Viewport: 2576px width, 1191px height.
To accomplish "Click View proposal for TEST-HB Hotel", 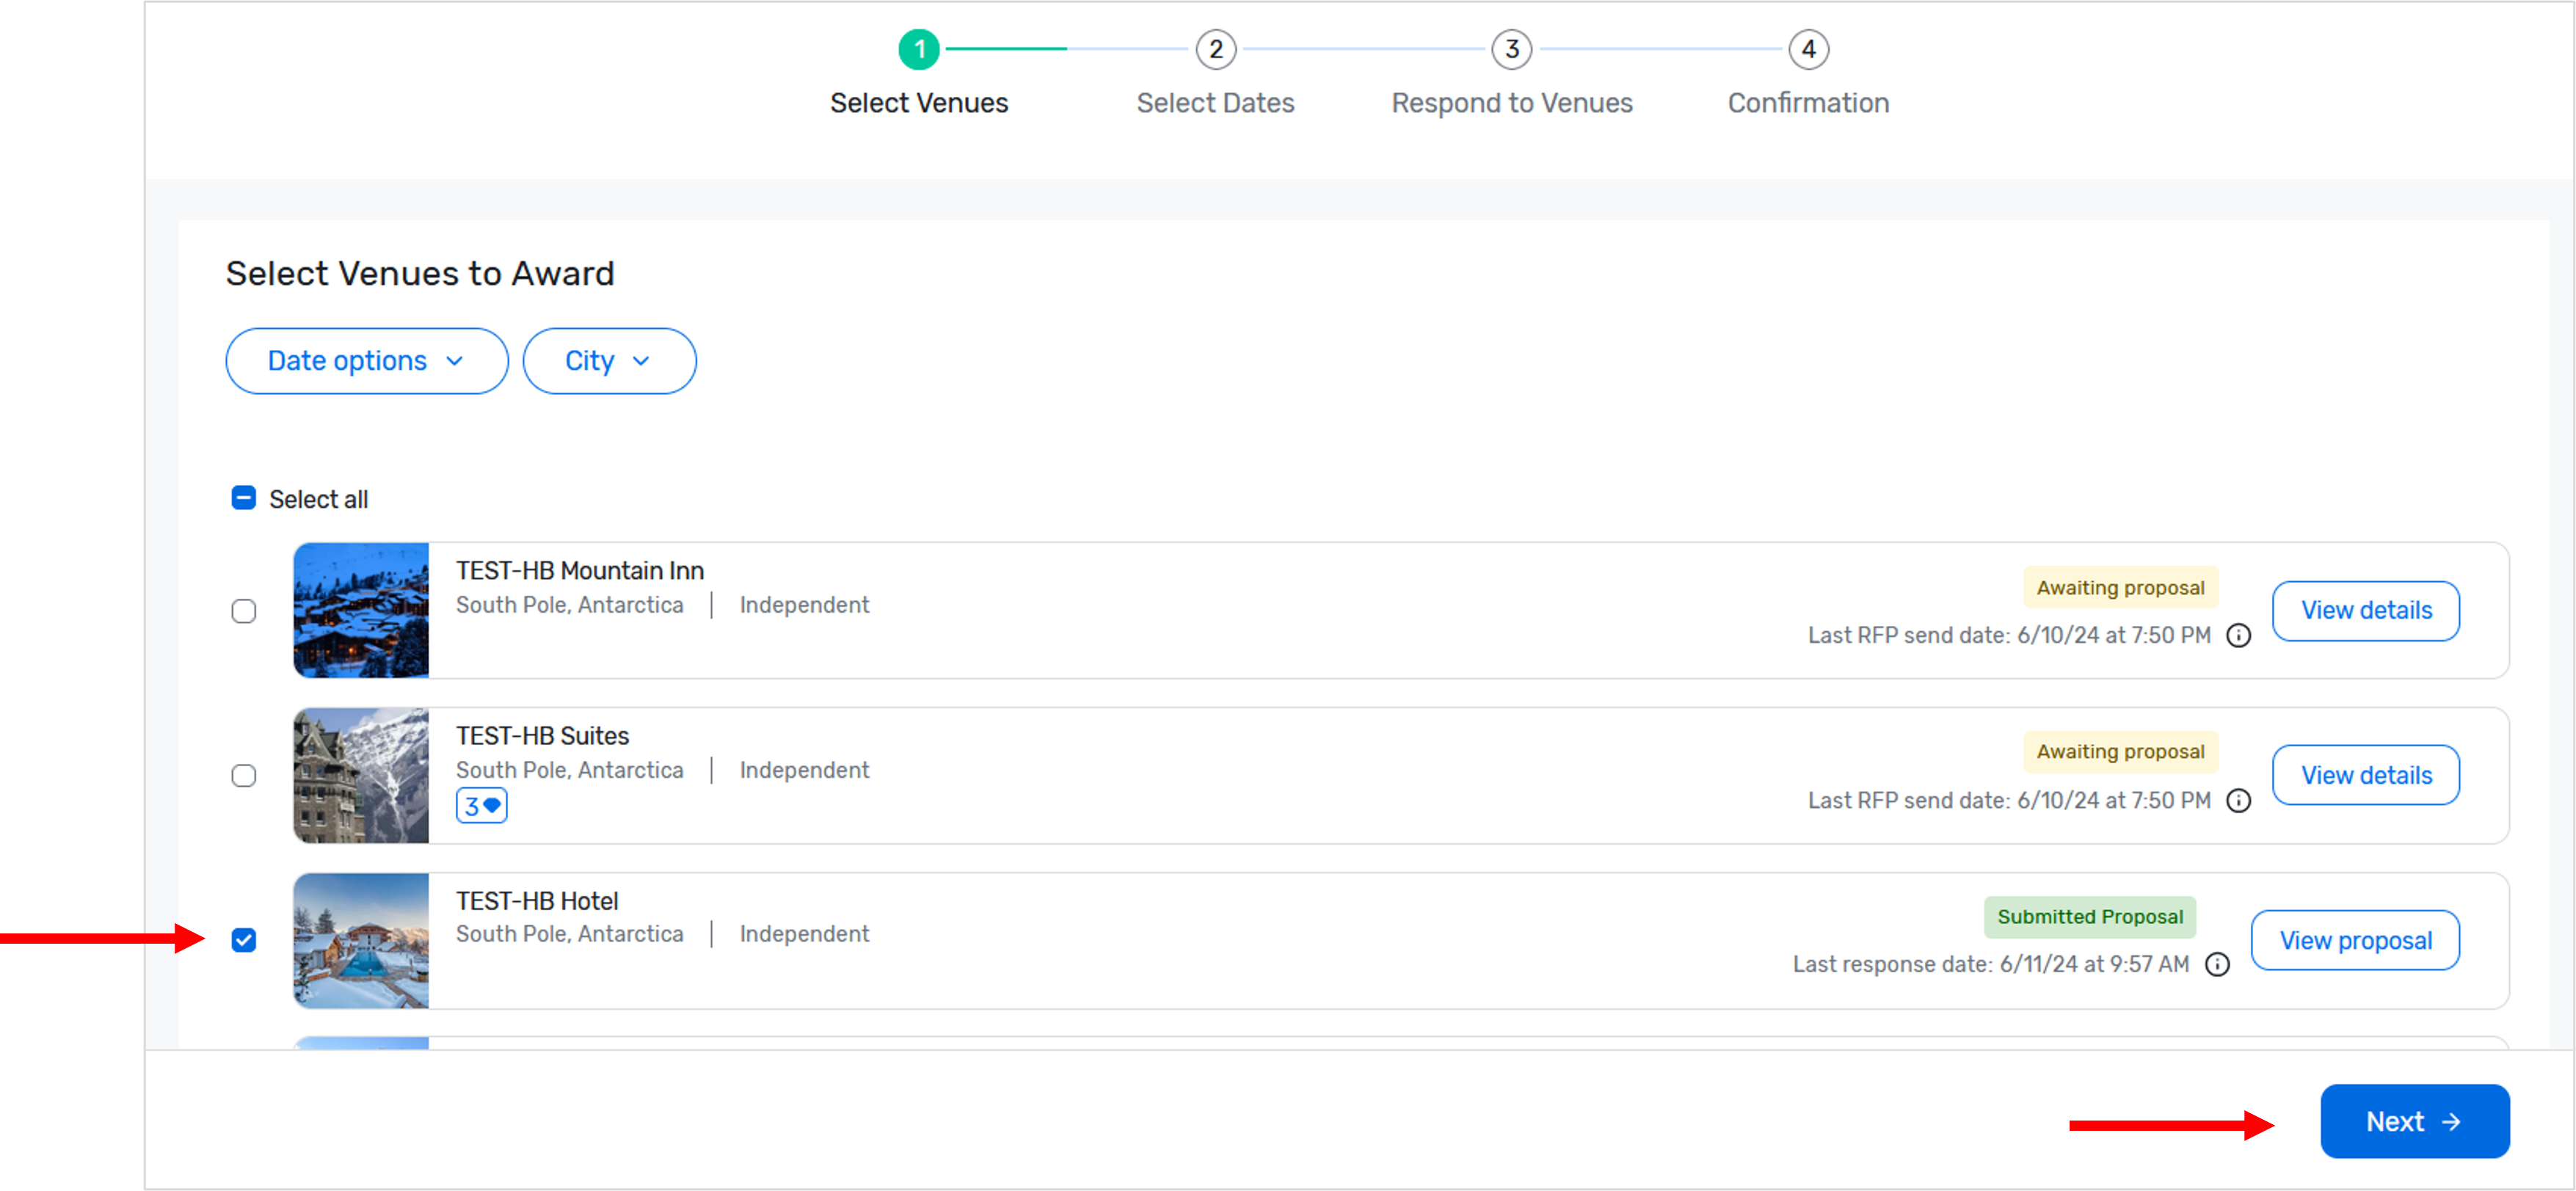I will click(2354, 941).
